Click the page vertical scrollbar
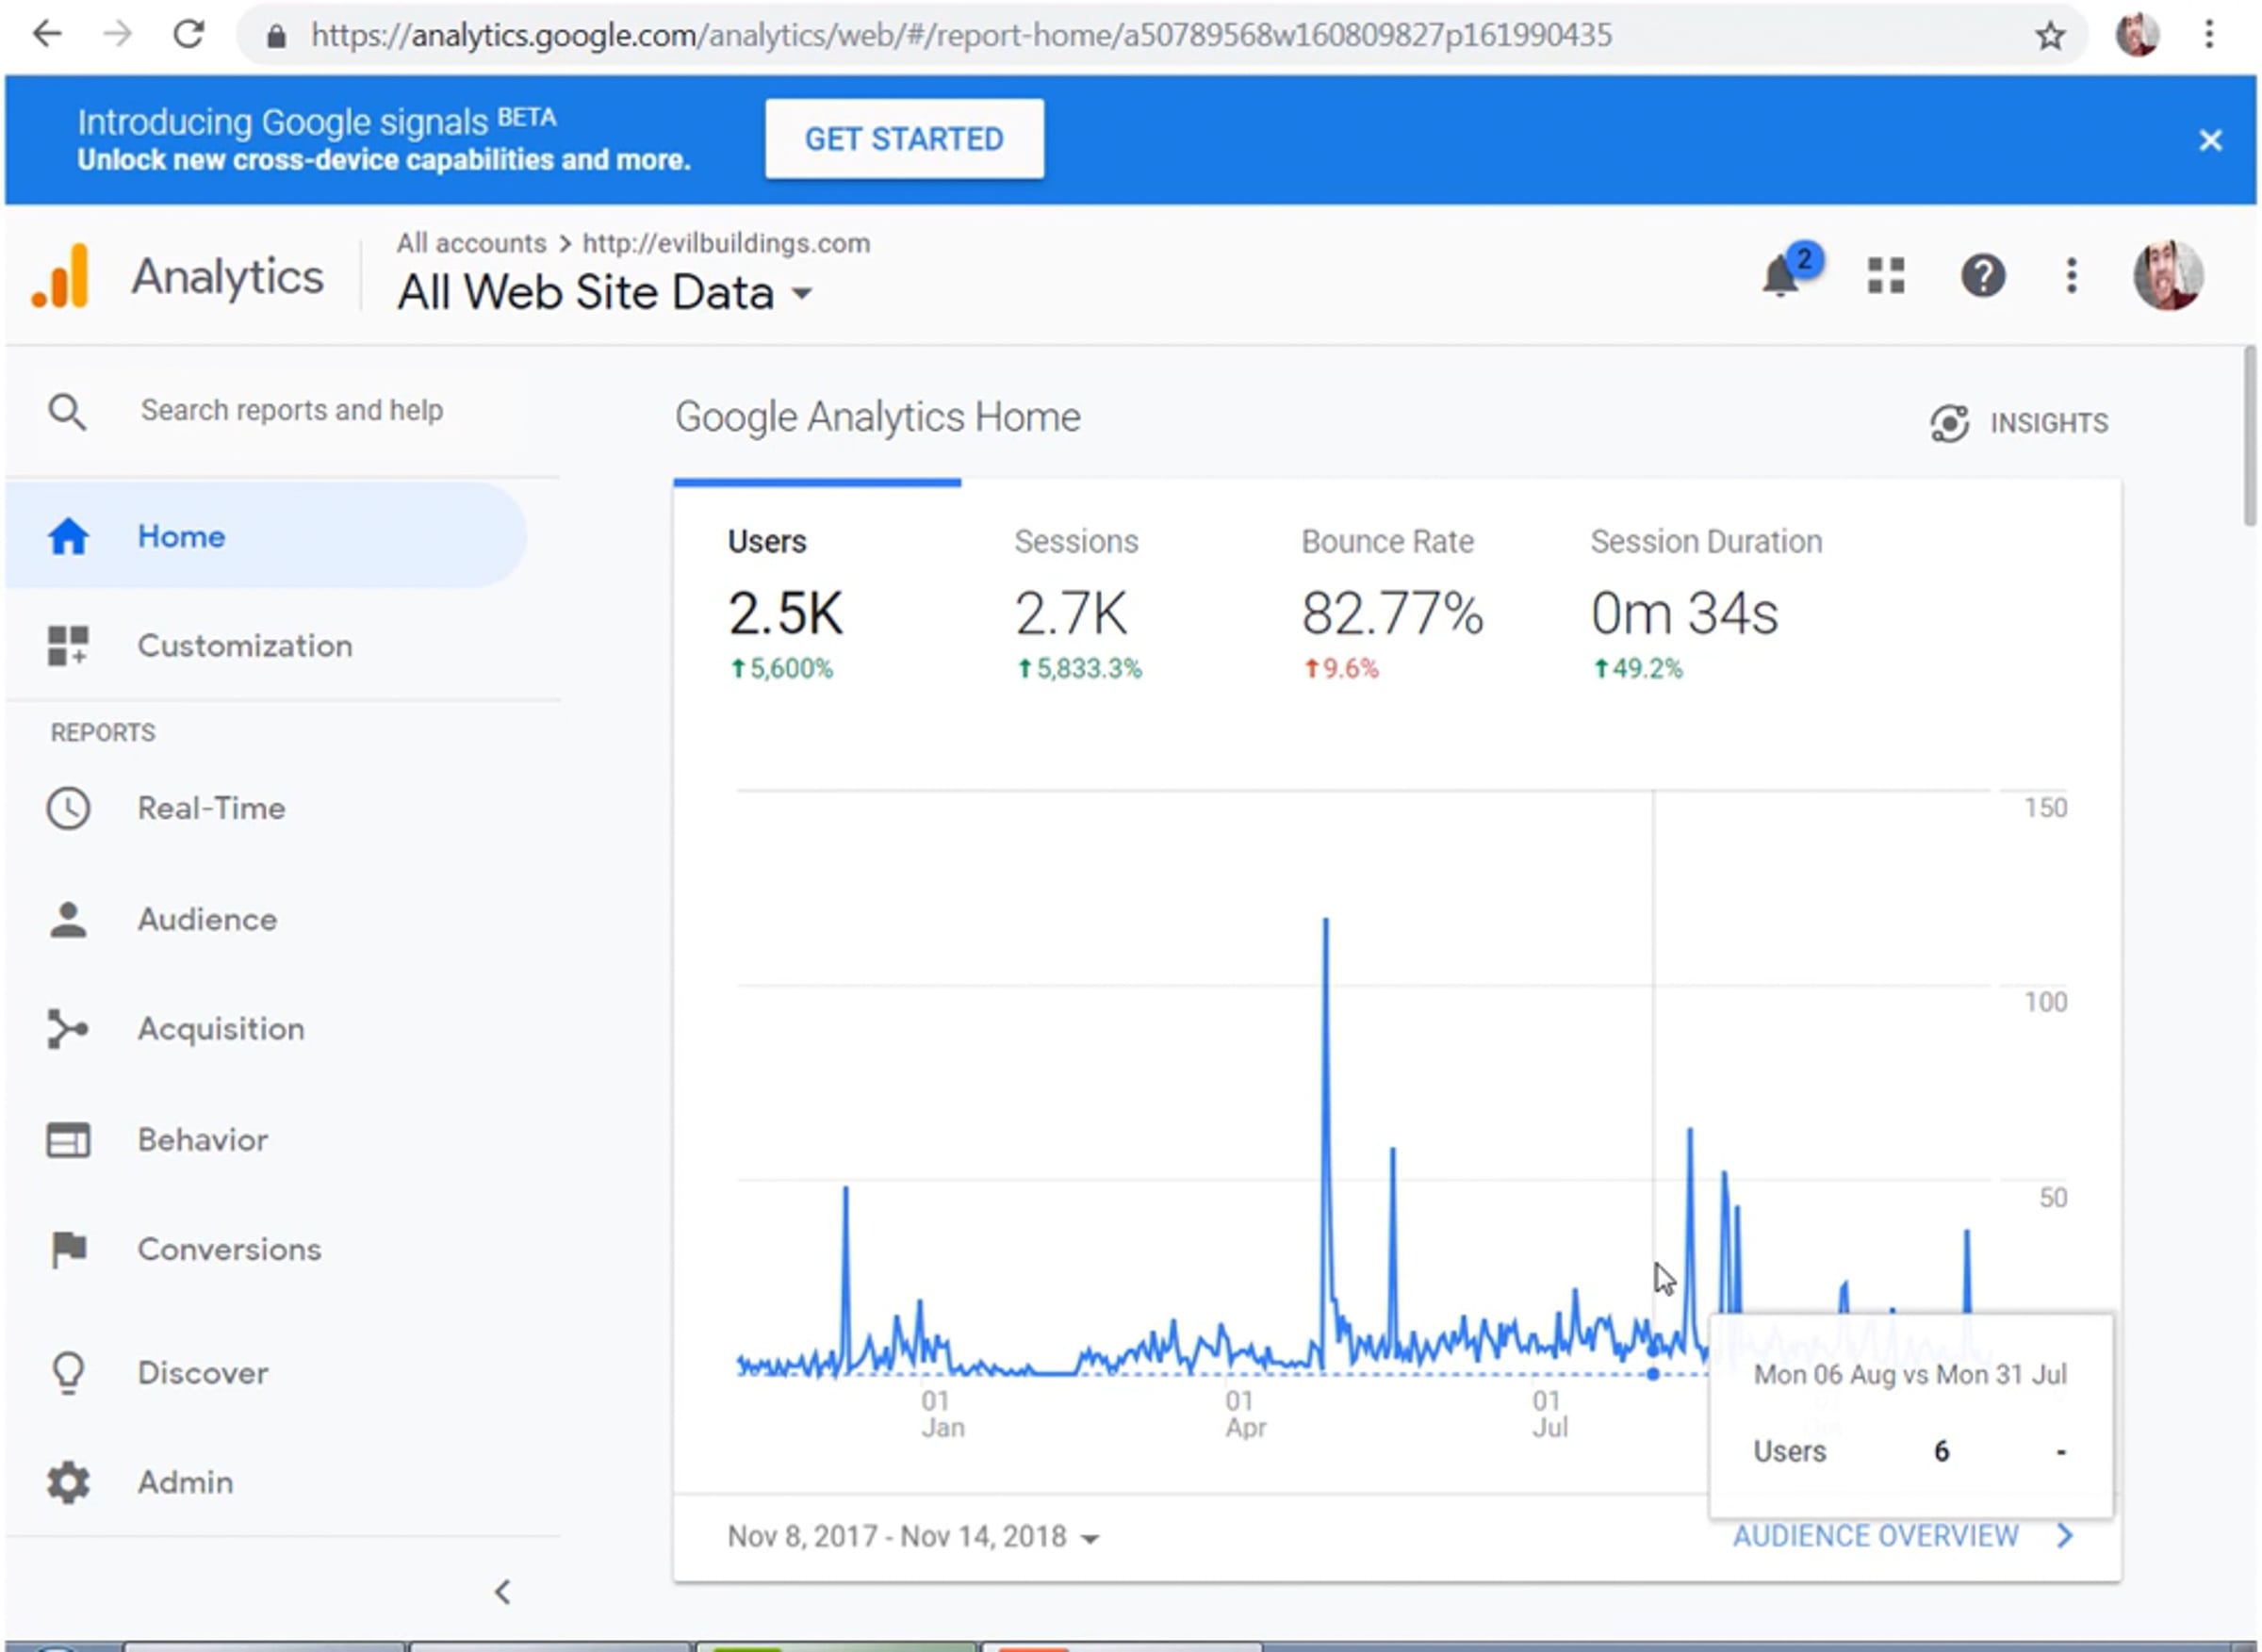 click(2250, 436)
